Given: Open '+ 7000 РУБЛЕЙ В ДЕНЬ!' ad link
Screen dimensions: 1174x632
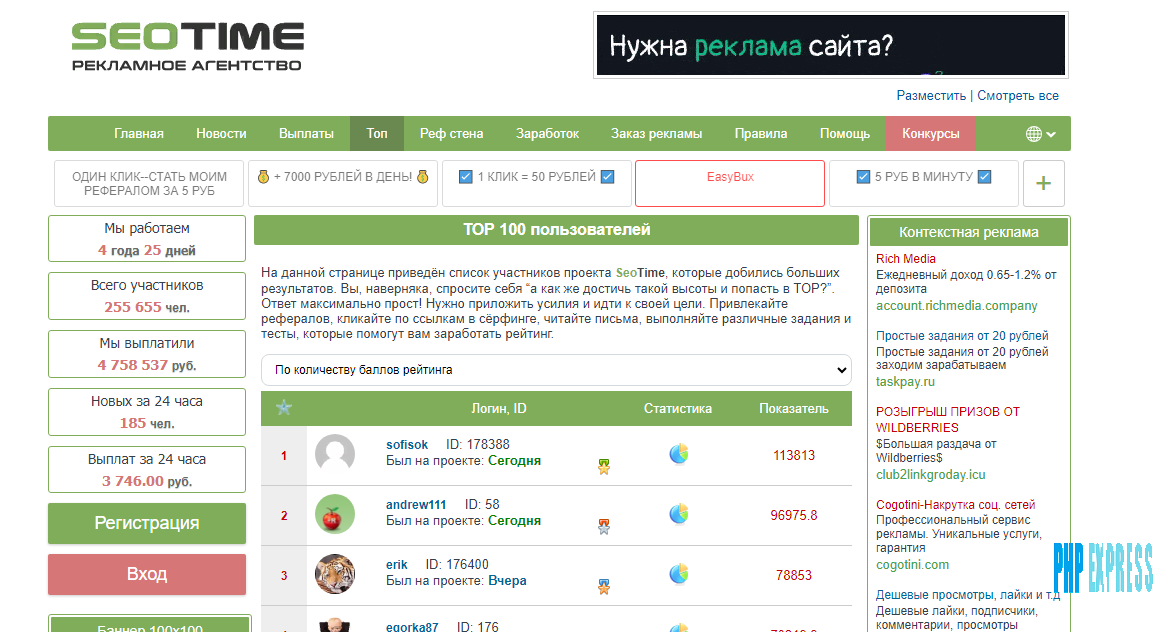Looking at the screenshot, I should [343, 183].
